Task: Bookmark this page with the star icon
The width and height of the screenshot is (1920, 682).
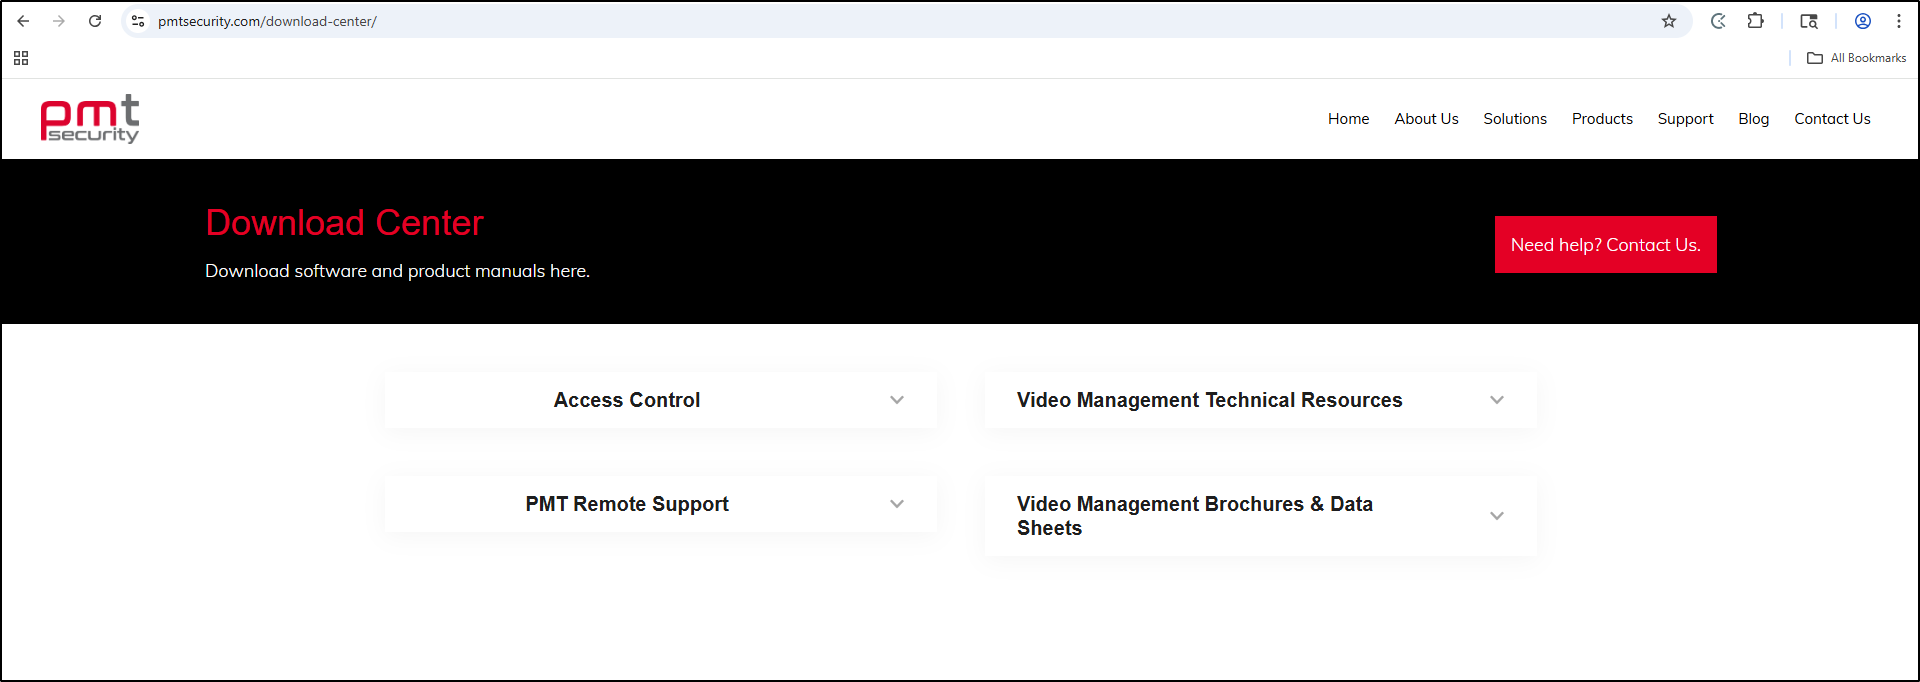Action: [1669, 21]
